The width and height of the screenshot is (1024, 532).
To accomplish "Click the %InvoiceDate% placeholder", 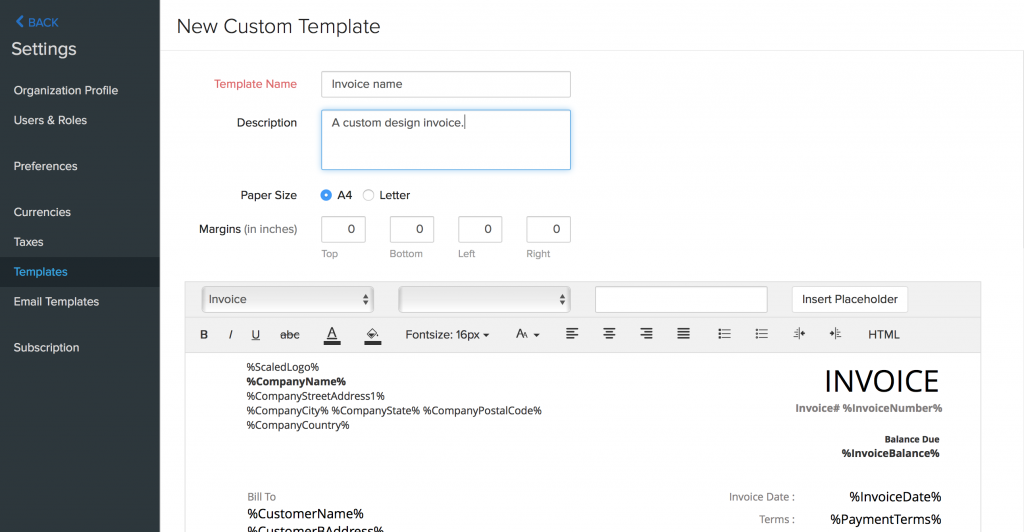I will [895, 497].
